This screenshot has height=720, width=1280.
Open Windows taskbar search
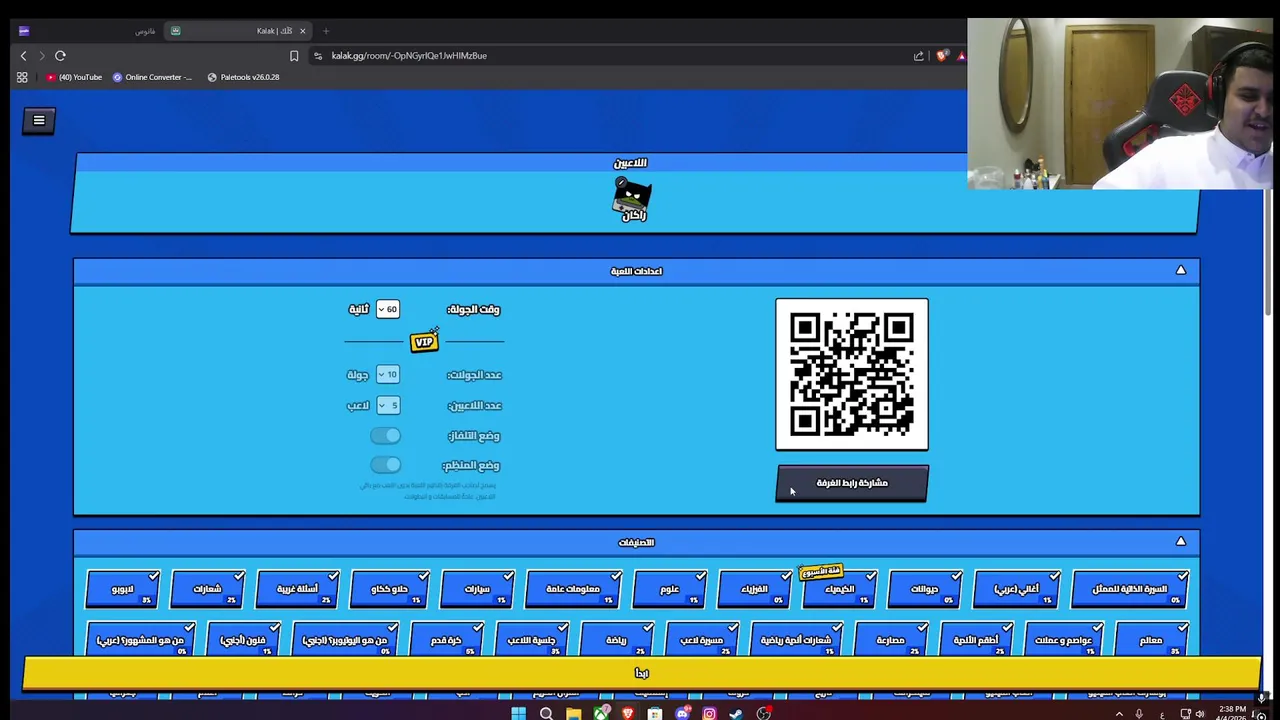tap(546, 713)
